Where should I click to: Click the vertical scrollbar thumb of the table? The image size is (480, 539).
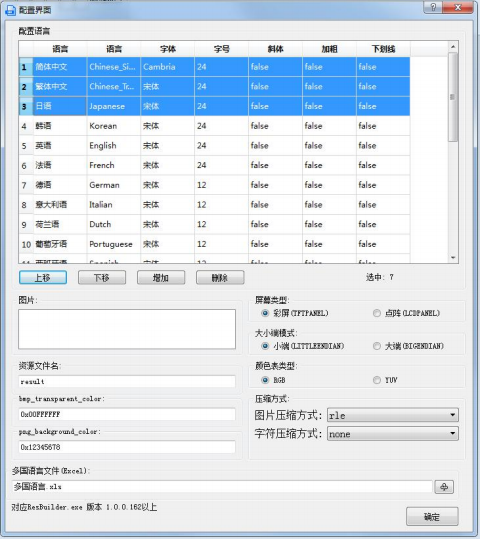click(453, 97)
